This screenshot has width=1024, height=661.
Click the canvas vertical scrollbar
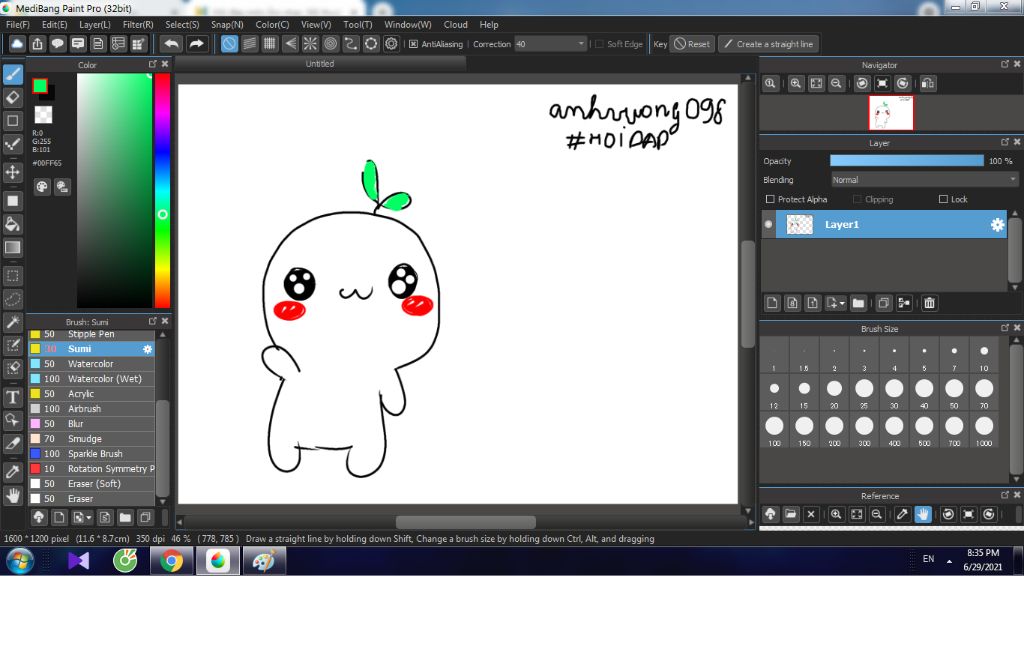(748, 295)
